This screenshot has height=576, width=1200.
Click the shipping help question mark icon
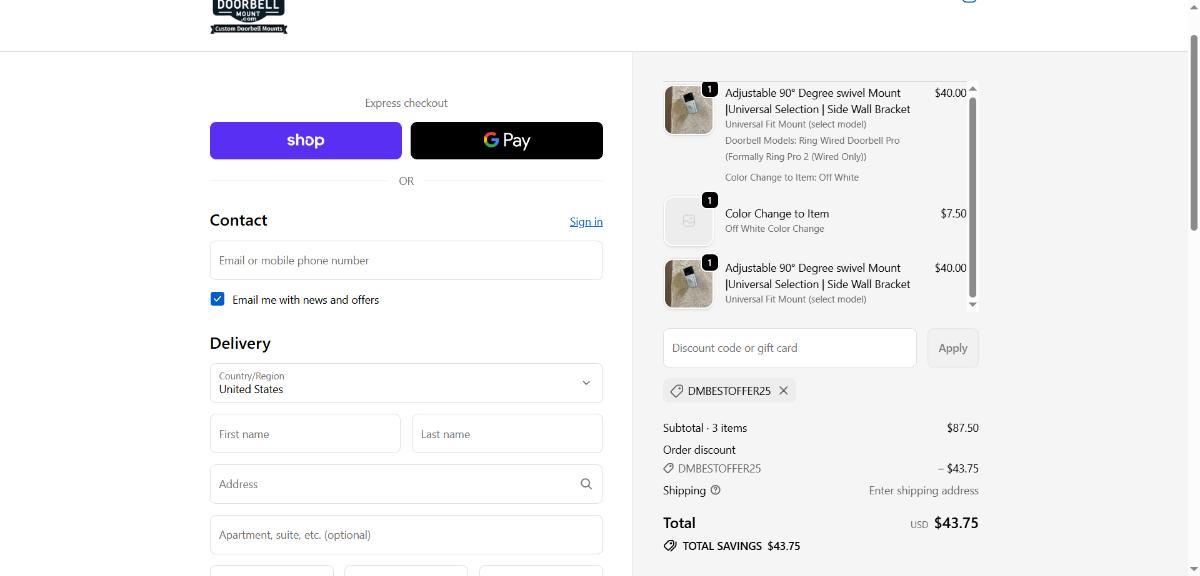(x=715, y=490)
